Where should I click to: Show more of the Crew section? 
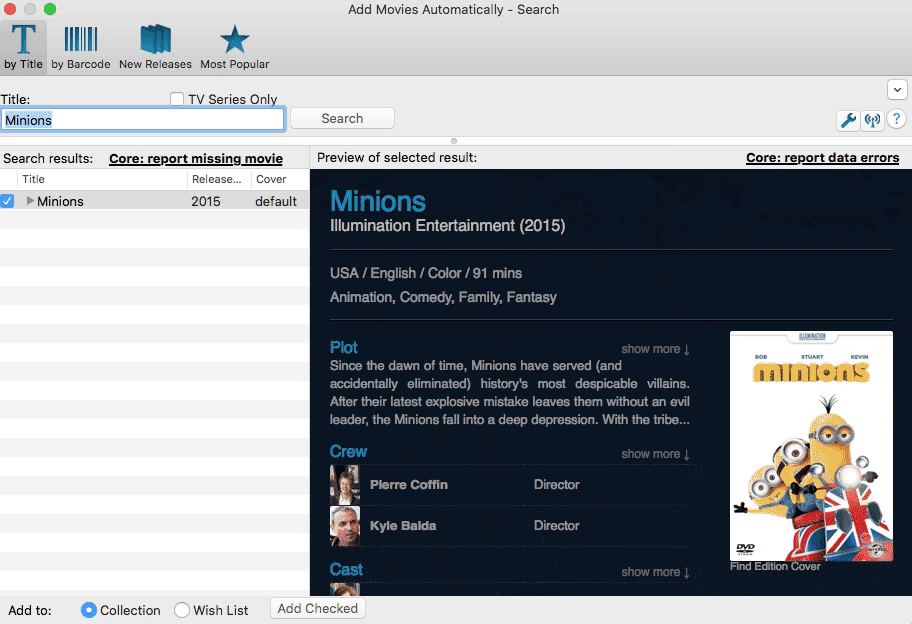click(655, 454)
